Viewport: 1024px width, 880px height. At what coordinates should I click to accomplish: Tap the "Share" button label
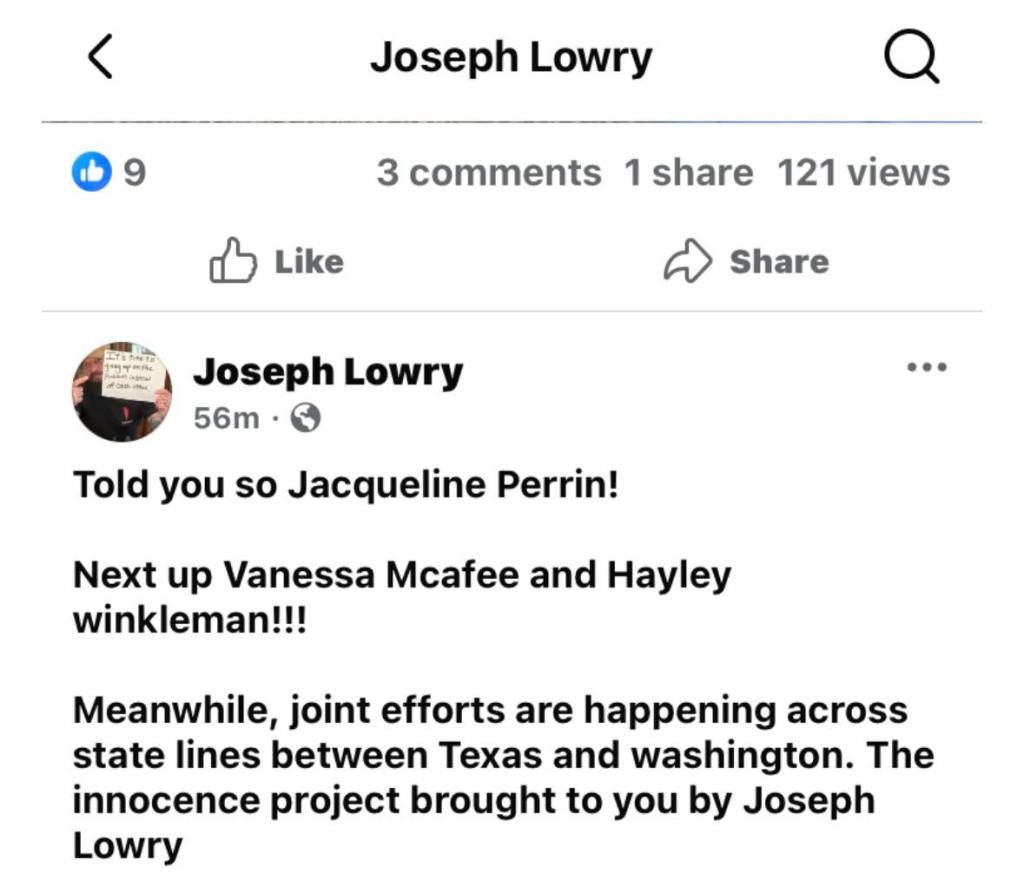pyautogui.click(x=778, y=262)
